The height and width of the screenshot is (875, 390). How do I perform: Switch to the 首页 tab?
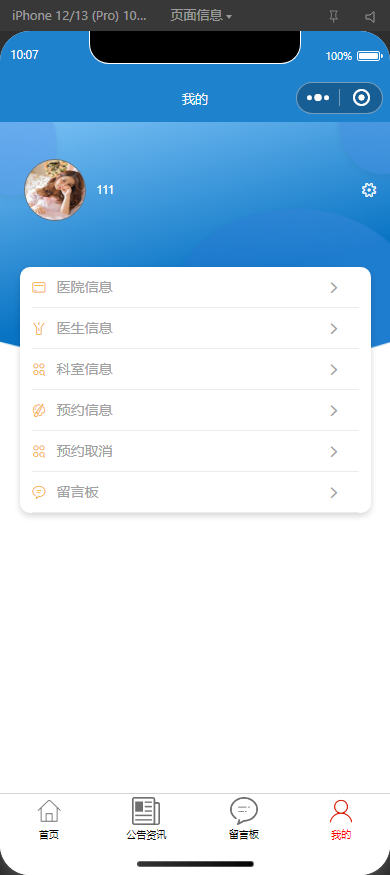click(x=49, y=819)
